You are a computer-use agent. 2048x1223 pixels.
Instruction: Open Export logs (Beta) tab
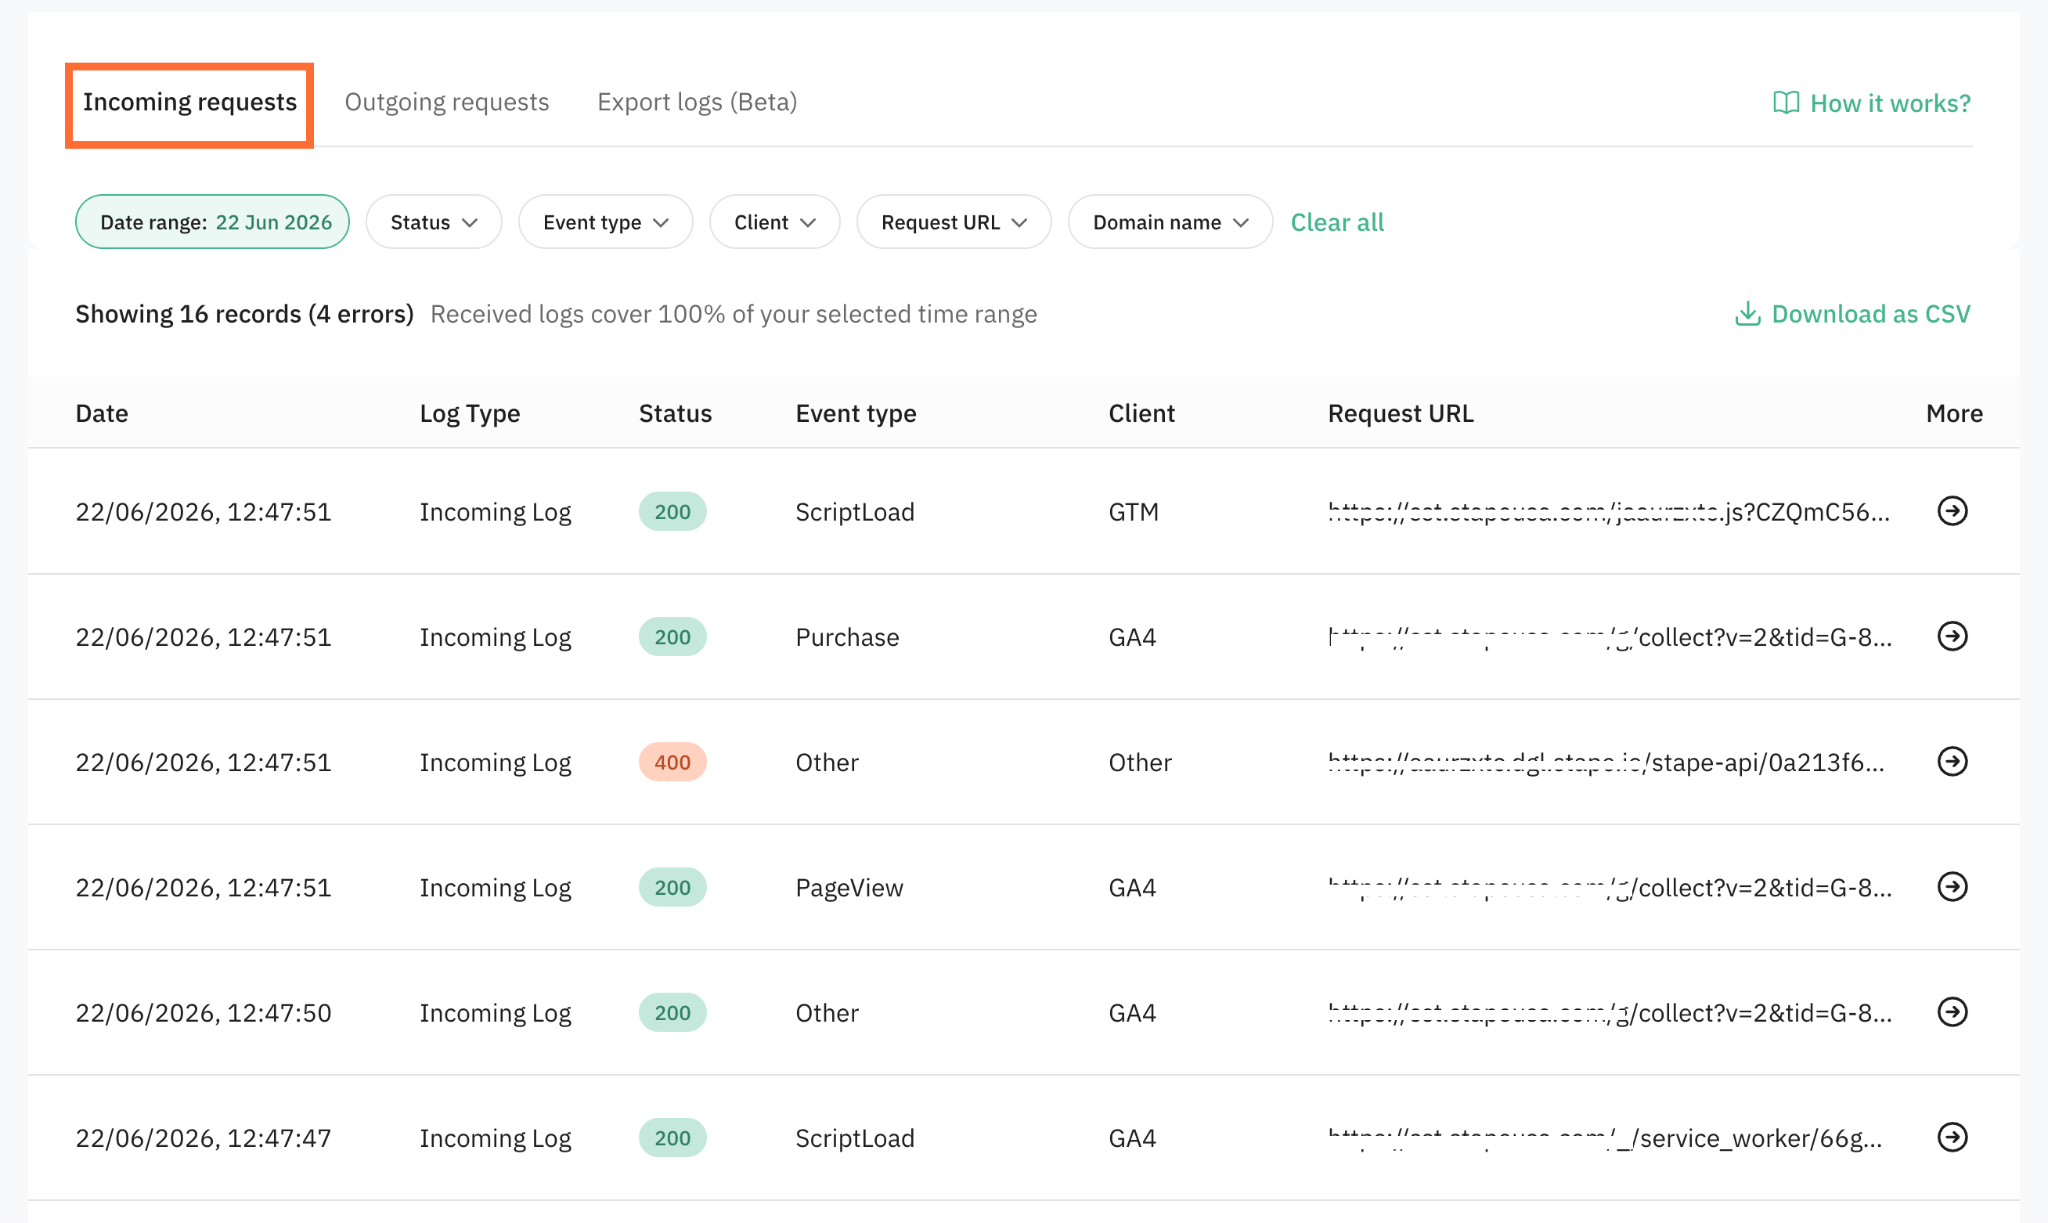[x=697, y=103]
